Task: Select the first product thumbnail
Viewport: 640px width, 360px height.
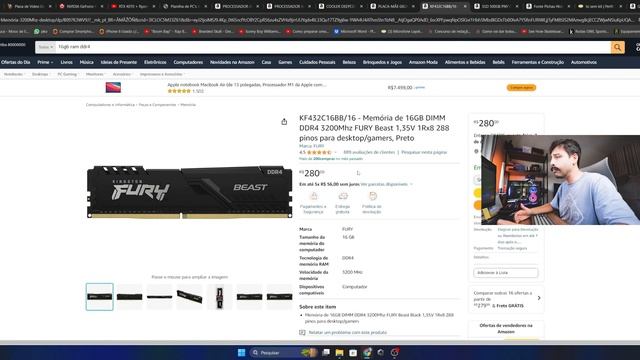Action: [100, 297]
